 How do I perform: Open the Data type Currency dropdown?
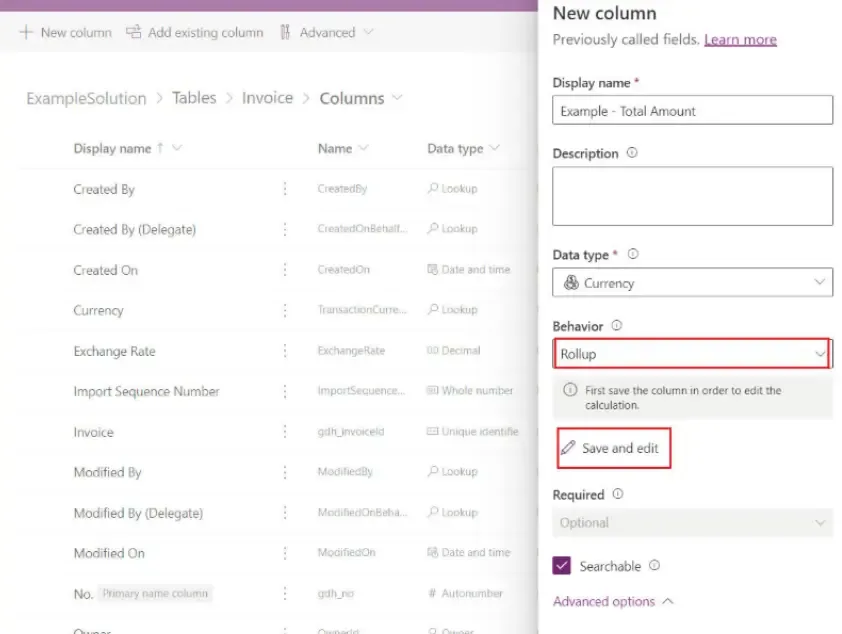click(x=692, y=283)
